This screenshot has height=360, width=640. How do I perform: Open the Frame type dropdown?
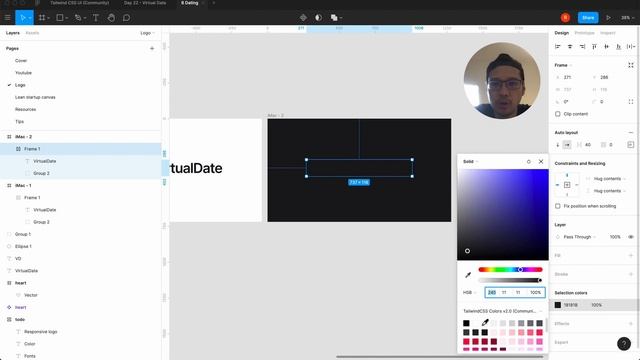[563, 65]
